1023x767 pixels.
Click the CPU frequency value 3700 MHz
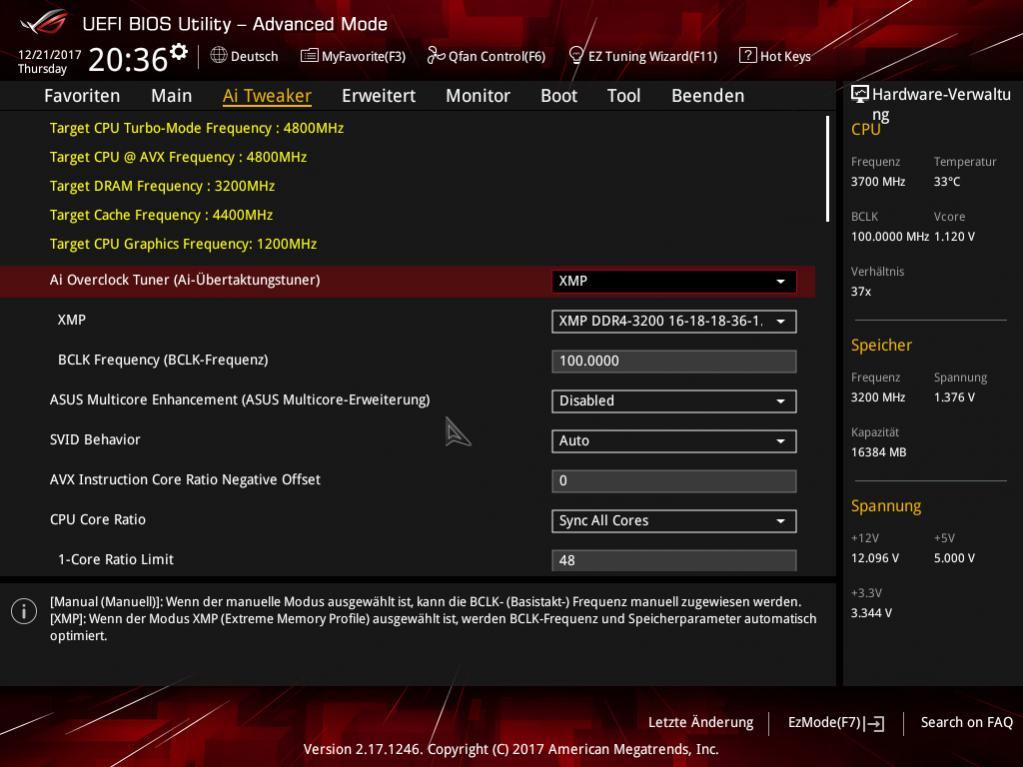point(878,182)
